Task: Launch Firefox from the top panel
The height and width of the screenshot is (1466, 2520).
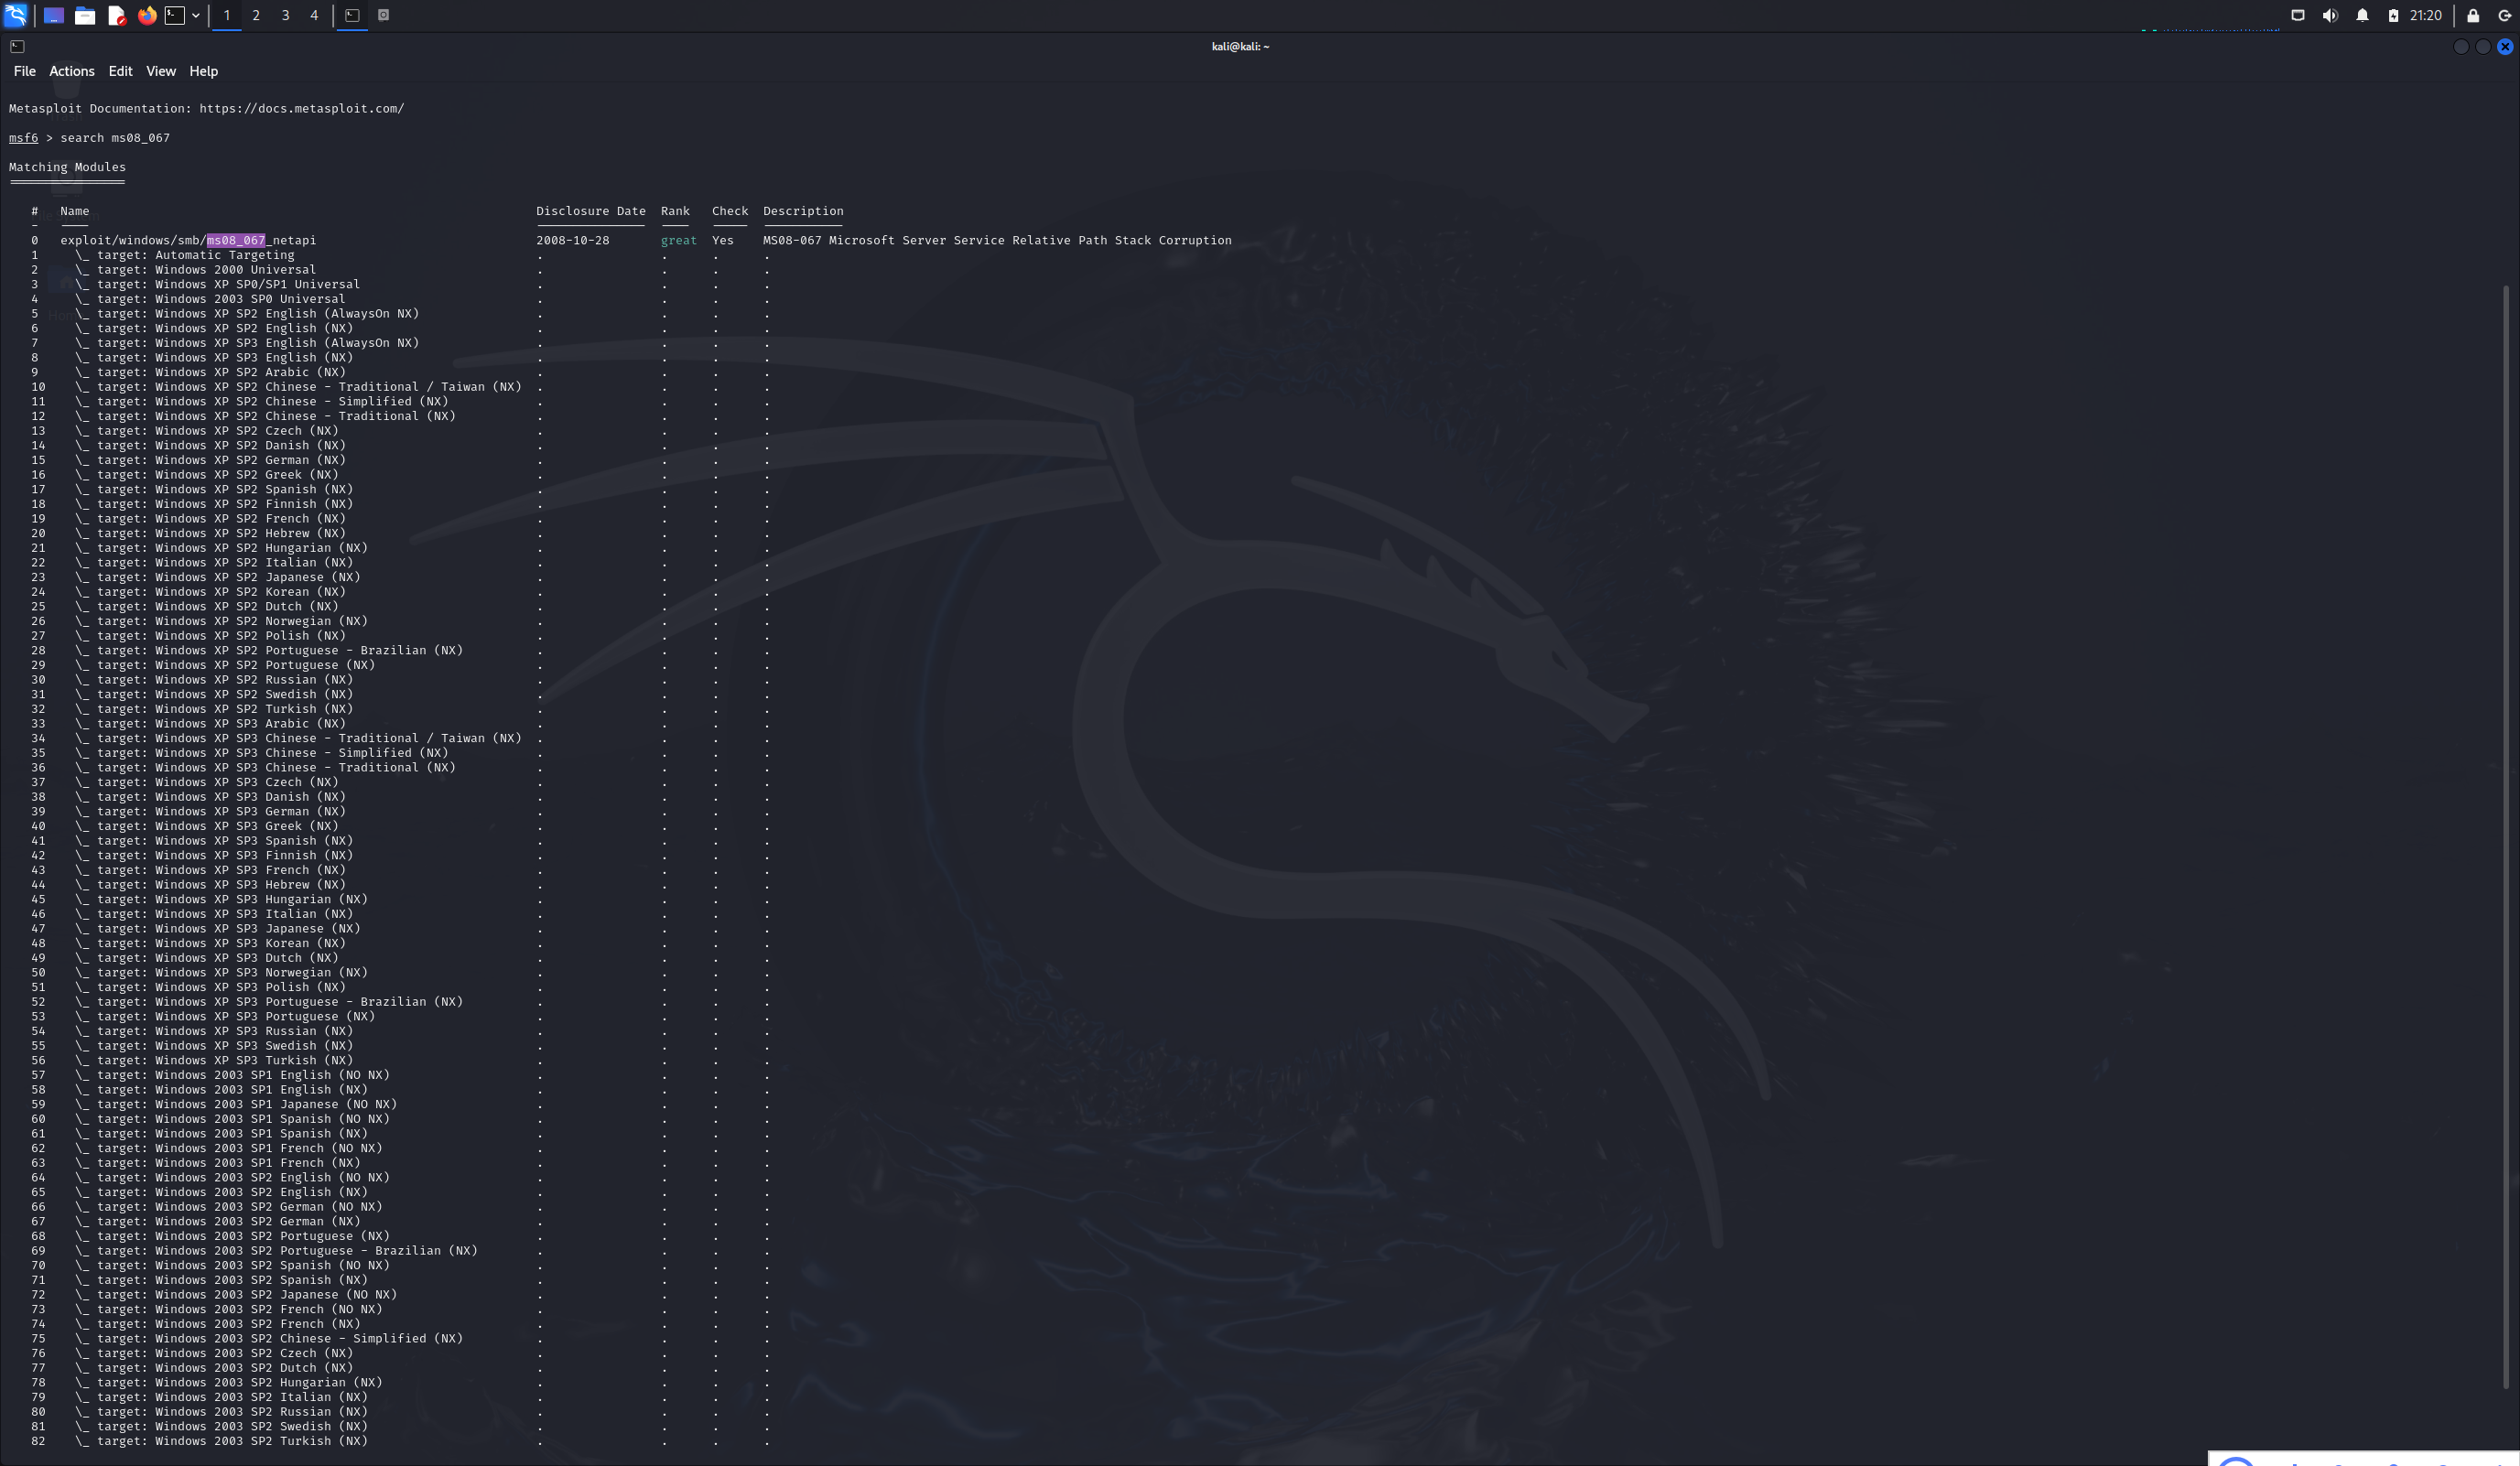Action: [x=147, y=15]
